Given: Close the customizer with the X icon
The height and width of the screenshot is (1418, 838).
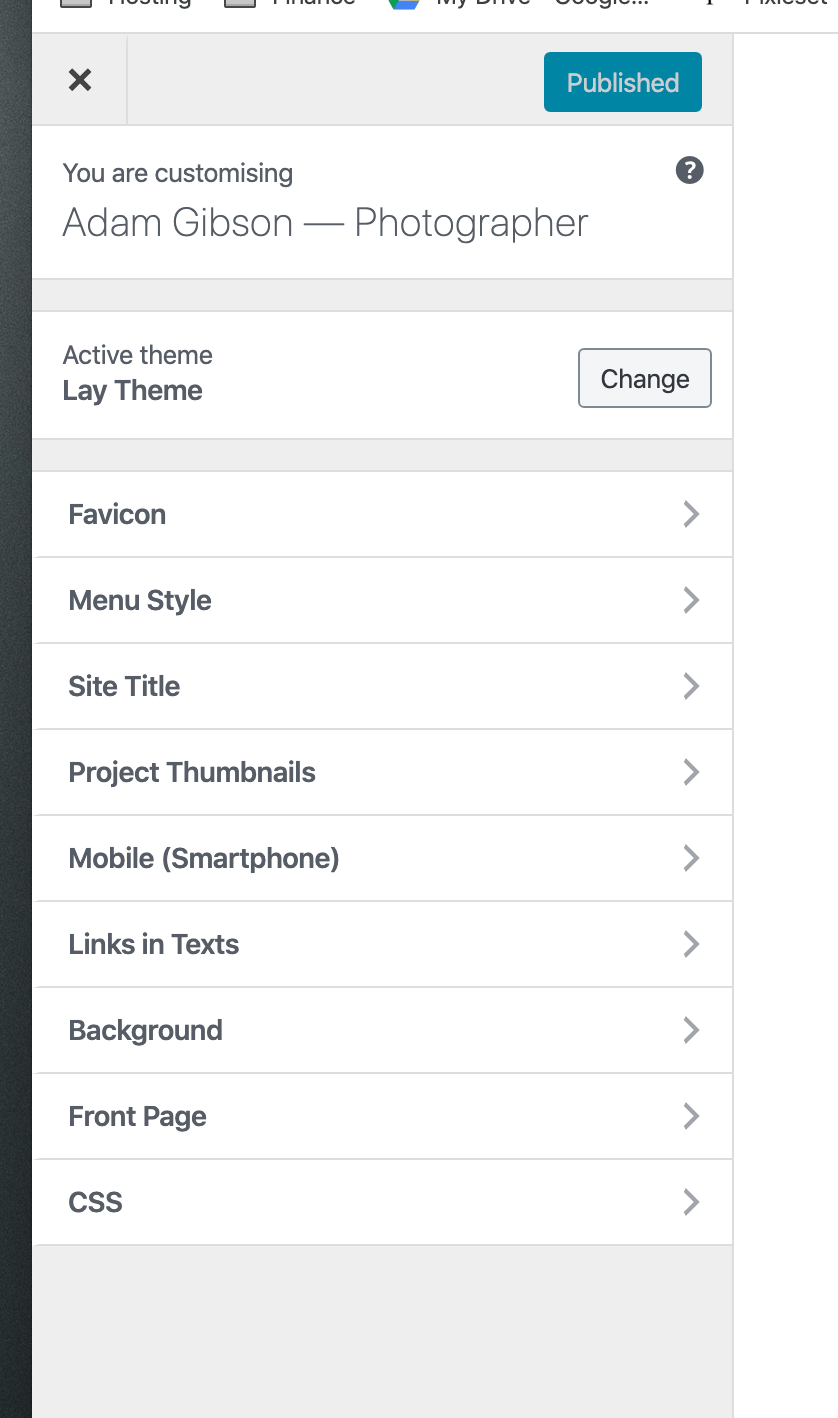Looking at the screenshot, I should click(80, 81).
